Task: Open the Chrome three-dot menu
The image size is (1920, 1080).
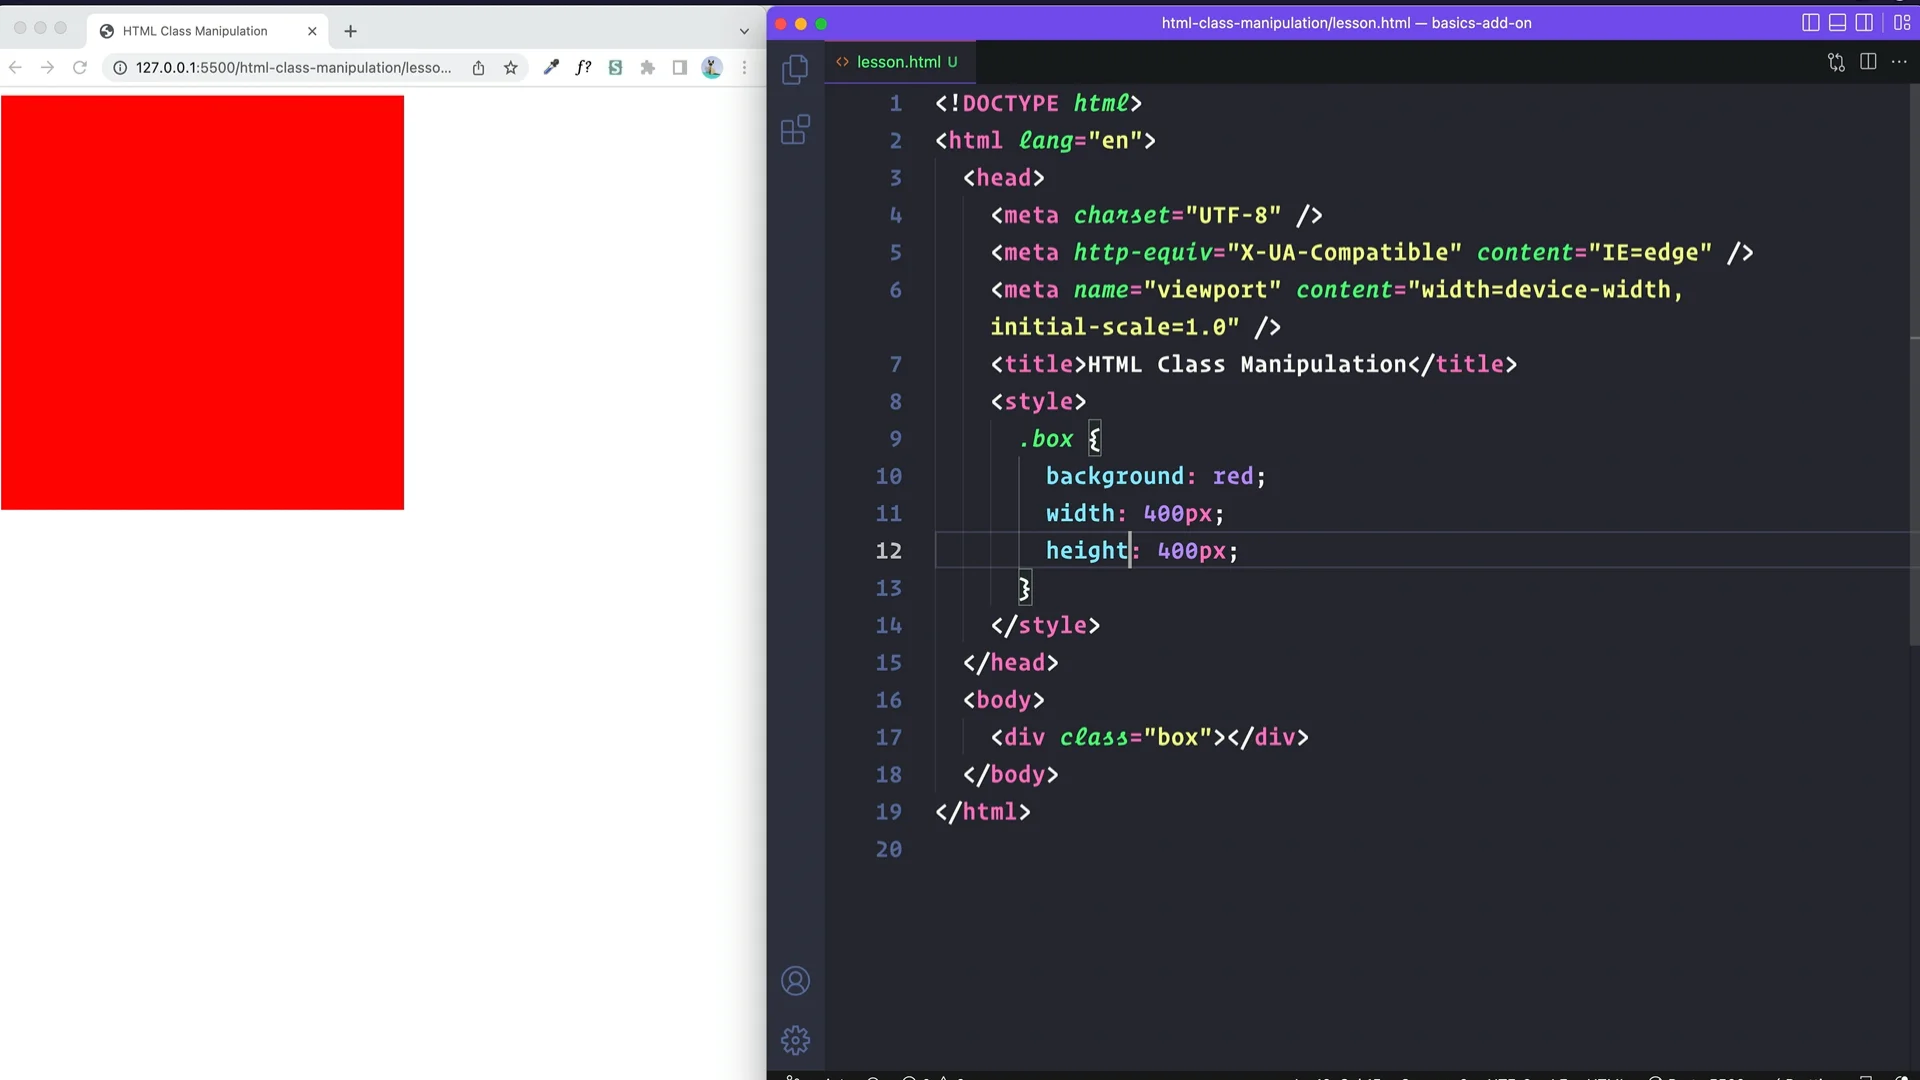Action: tap(745, 68)
